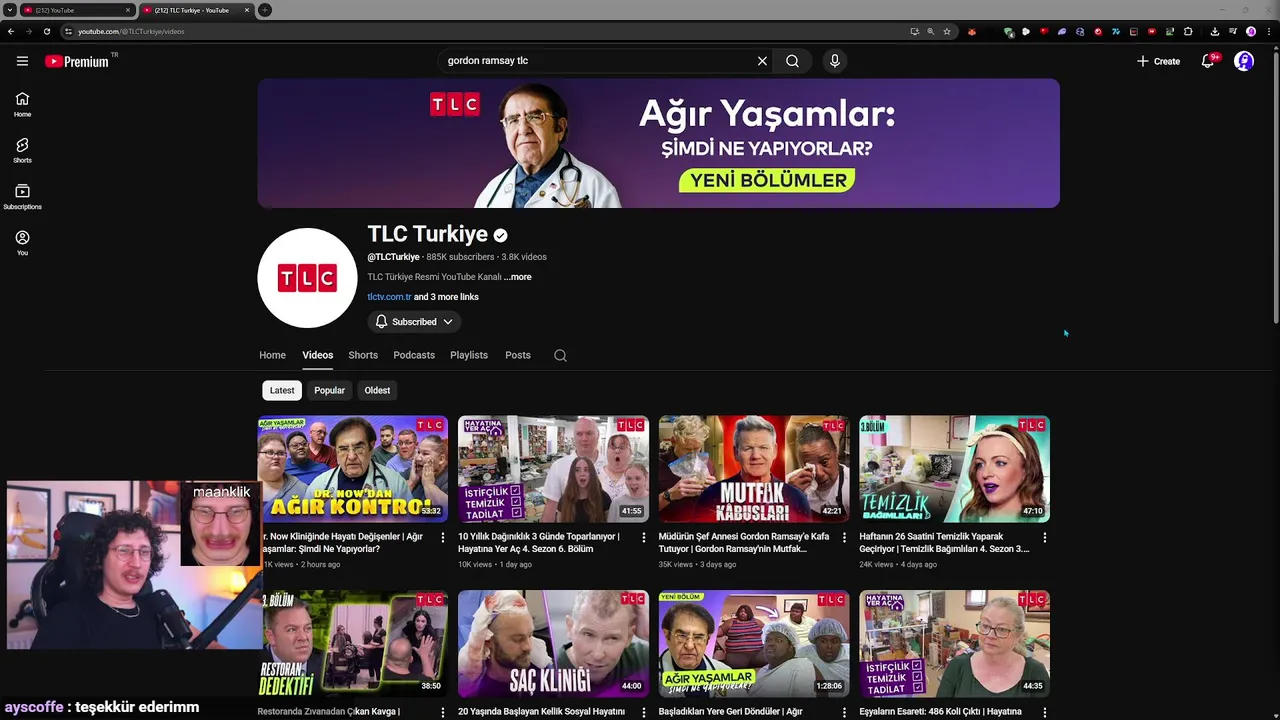Open the browser tab search dropdown
The width and height of the screenshot is (1280, 720).
click(9, 10)
